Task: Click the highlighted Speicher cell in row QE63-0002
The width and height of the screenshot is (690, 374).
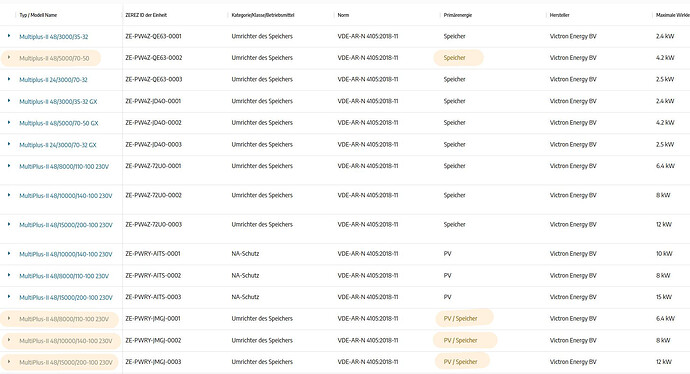Action: coord(455,58)
